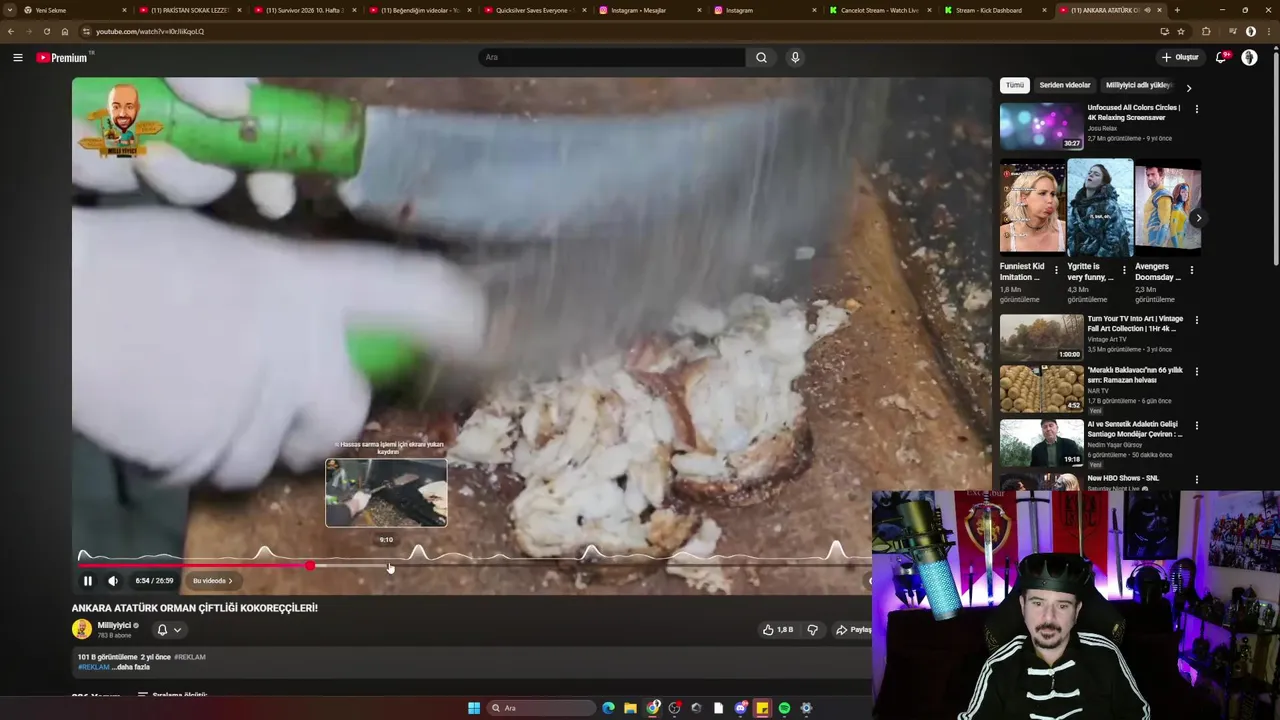
Task: Open the browser home page
Action: 65,31
